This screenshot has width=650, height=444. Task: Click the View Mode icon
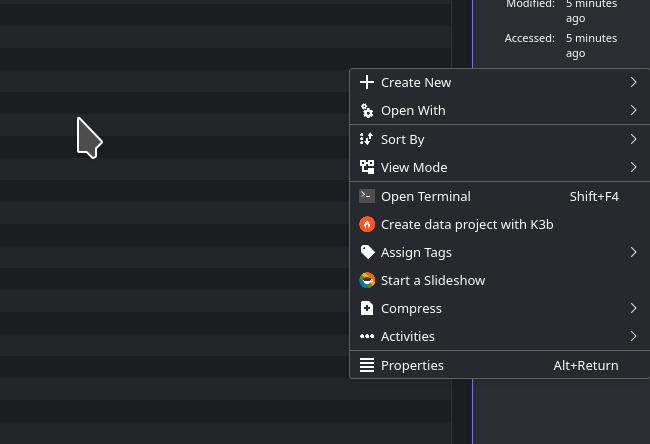pyautogui.click(x=367, y=167)
